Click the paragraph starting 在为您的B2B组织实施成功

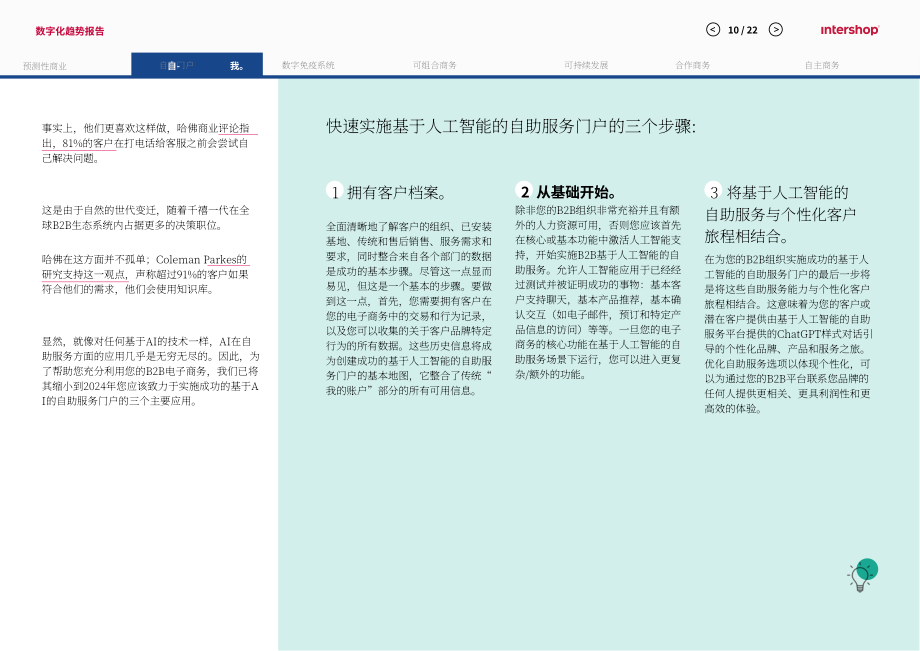click(x=789, y=334)
